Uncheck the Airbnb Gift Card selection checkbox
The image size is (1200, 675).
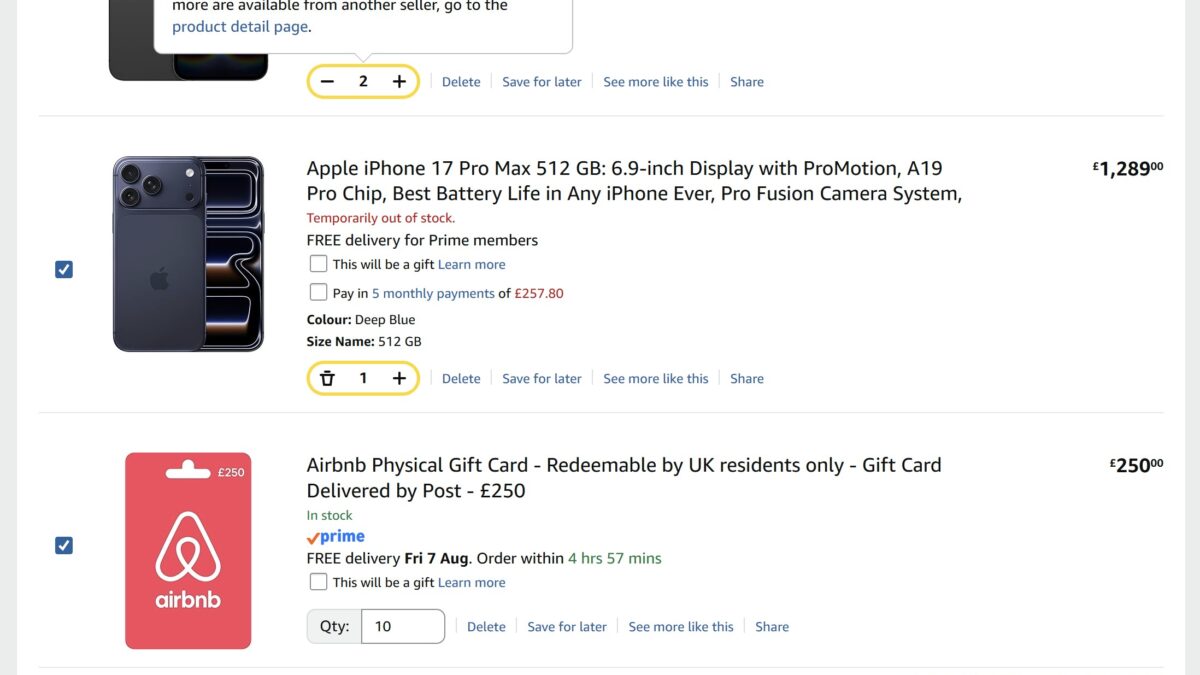(64, 545)
